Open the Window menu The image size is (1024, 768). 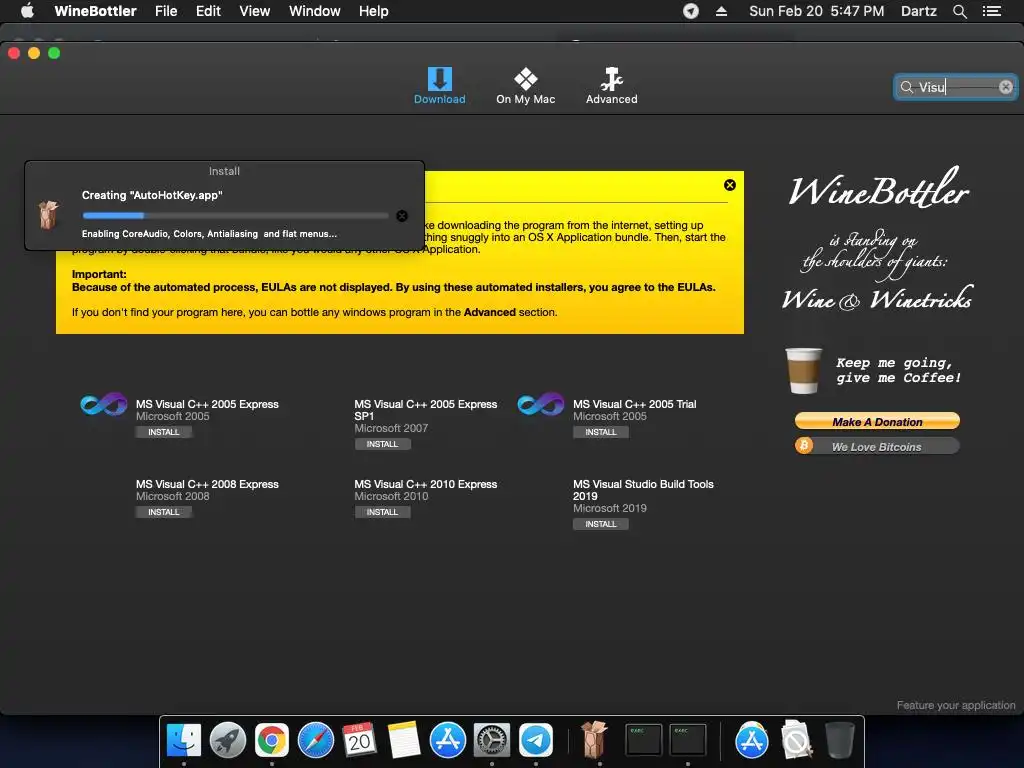[x=315, y=11]
